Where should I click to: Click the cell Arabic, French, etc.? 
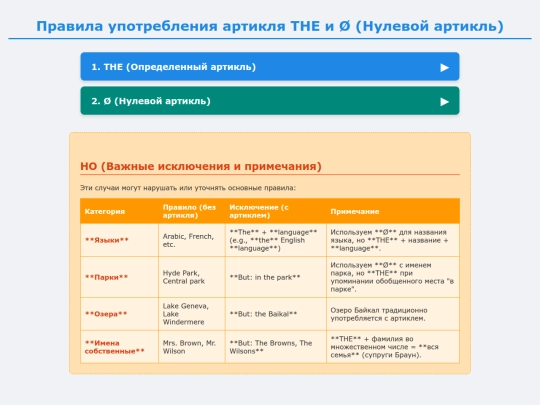coord(192,240)
